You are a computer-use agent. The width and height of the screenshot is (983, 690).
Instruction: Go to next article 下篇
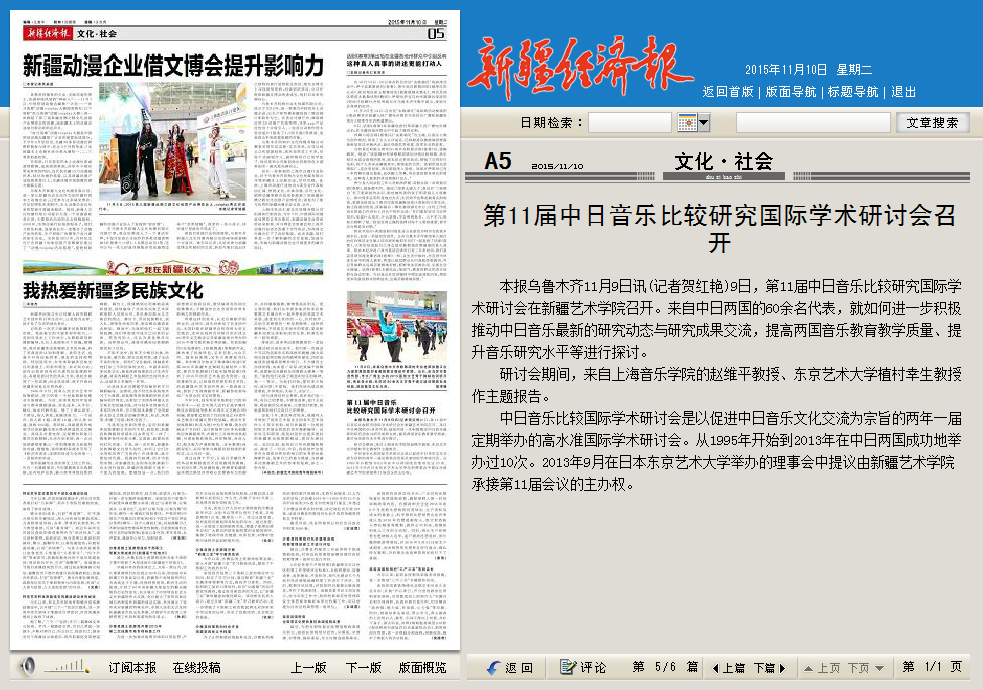pos(767,667)
